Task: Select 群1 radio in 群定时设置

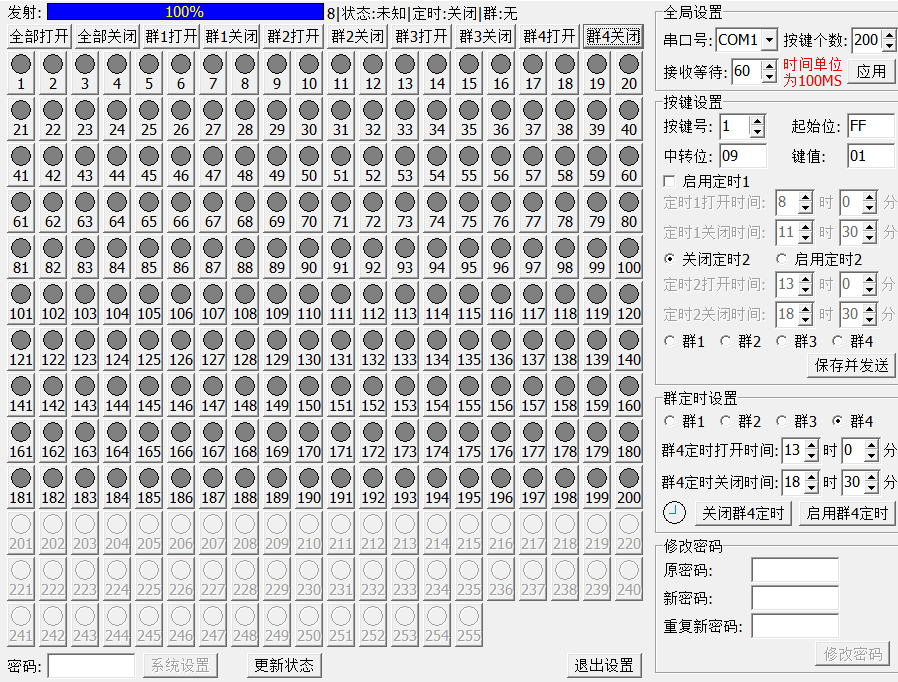Action: (x=669, y=421)
